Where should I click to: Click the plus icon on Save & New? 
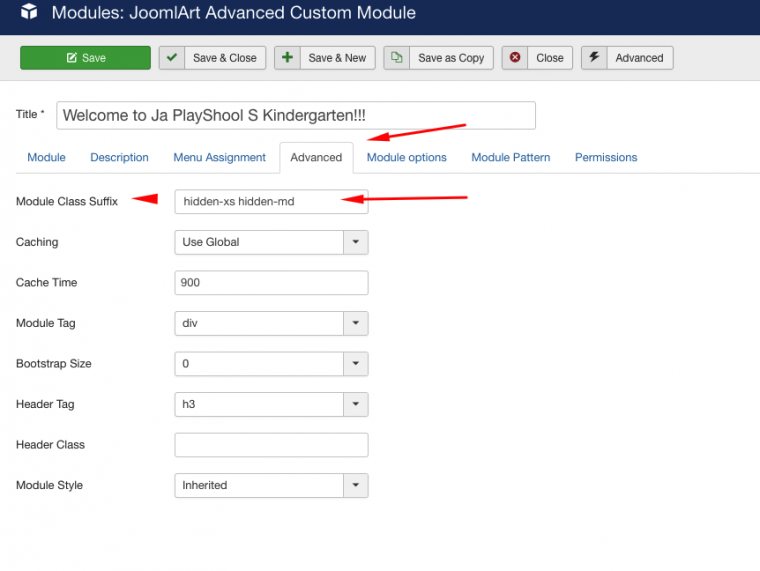coord(288,58)
